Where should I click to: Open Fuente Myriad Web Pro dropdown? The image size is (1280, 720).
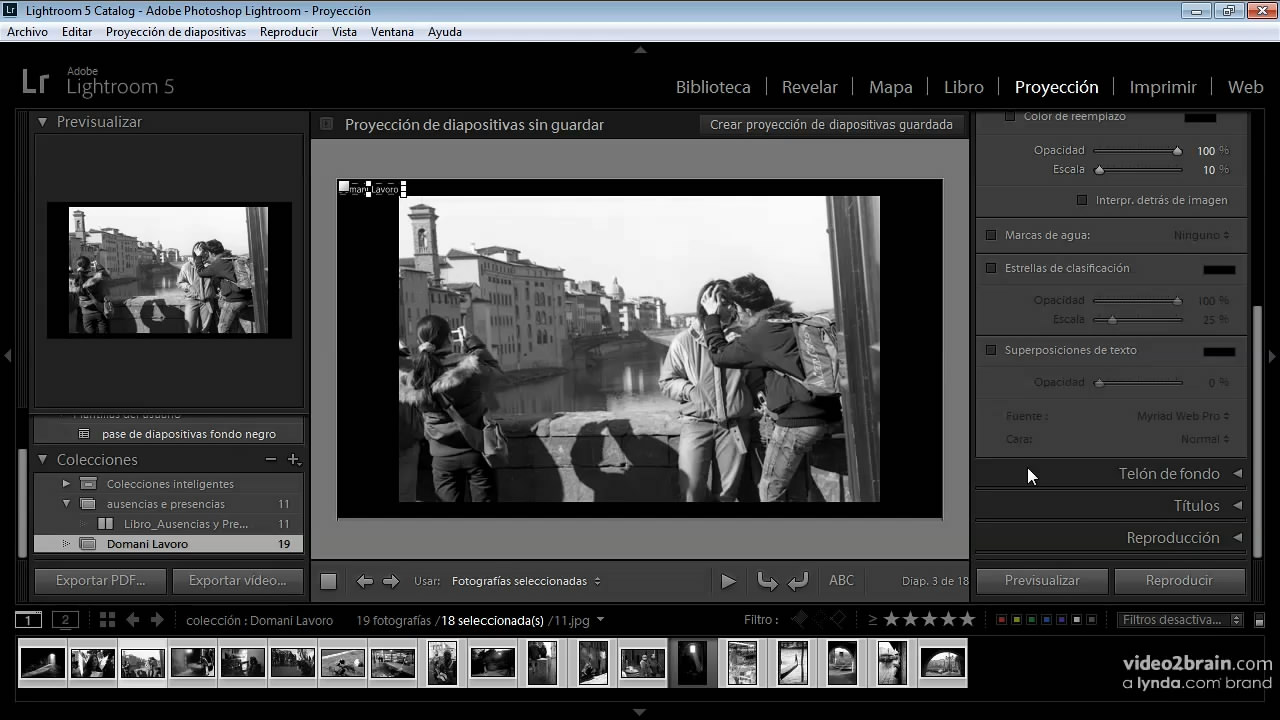(1183, 416)
